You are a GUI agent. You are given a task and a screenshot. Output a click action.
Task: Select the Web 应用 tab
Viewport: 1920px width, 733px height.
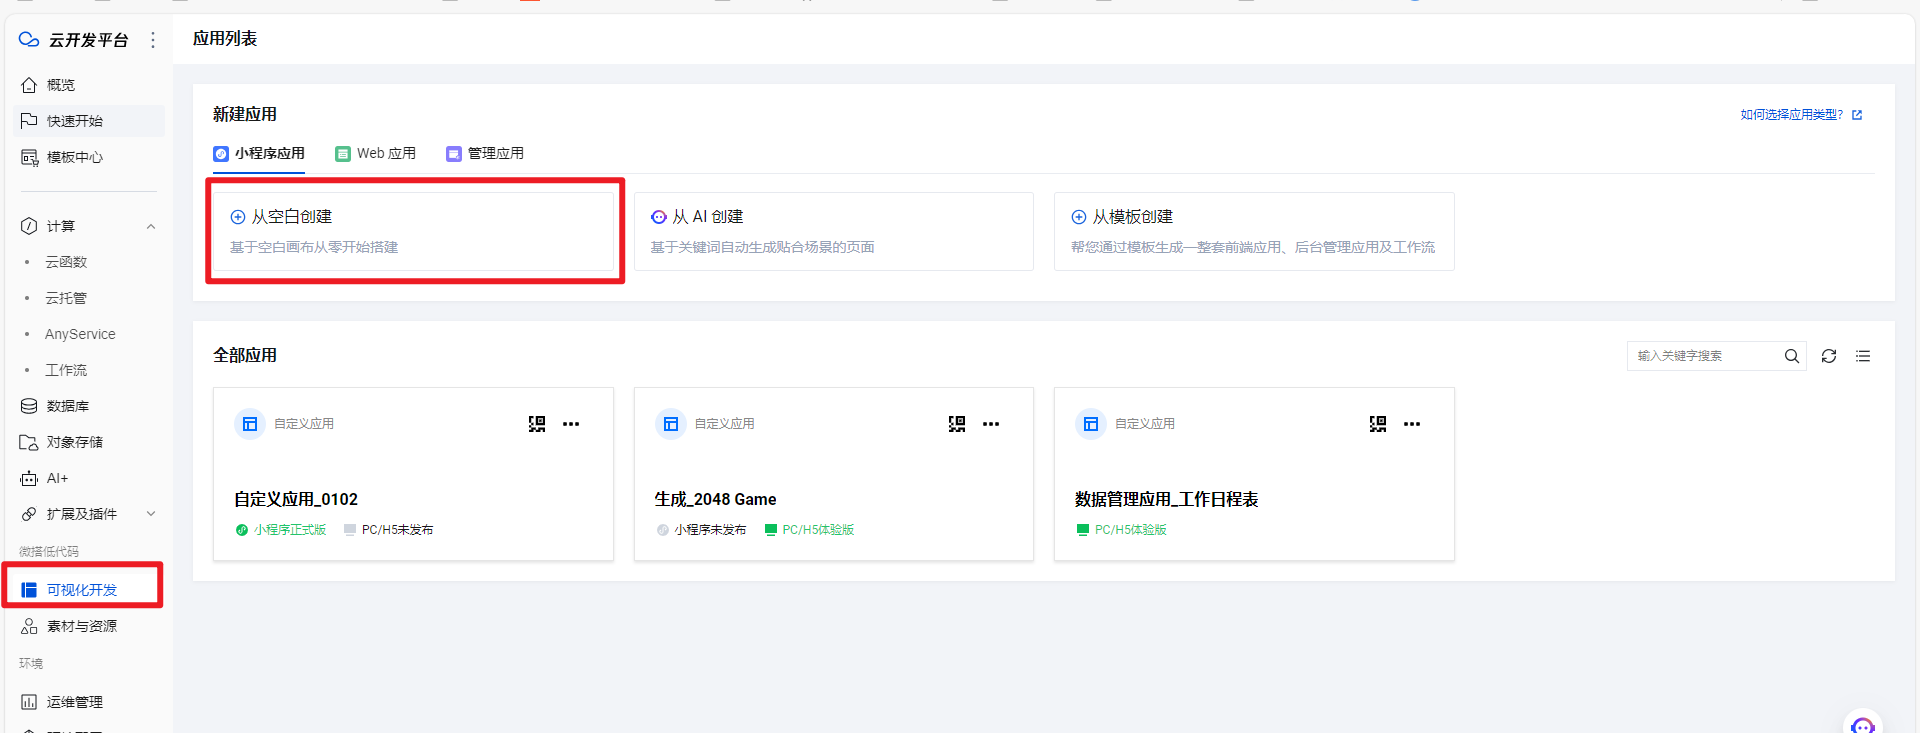[376, 154]
